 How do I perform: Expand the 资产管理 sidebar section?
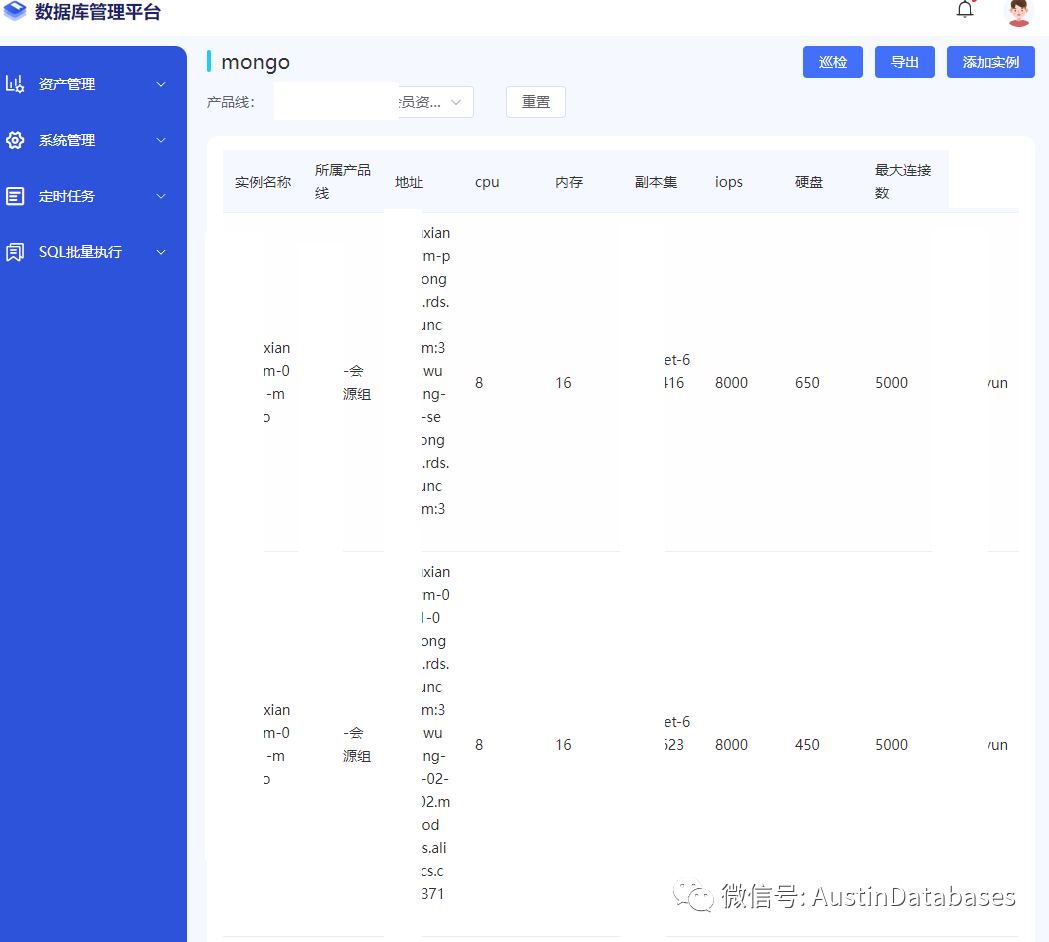(x=160, y=84)
